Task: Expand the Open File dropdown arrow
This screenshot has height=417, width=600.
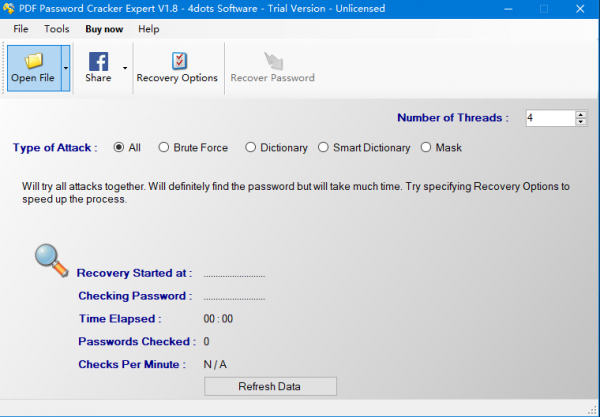Action: [x=66, y=68]
